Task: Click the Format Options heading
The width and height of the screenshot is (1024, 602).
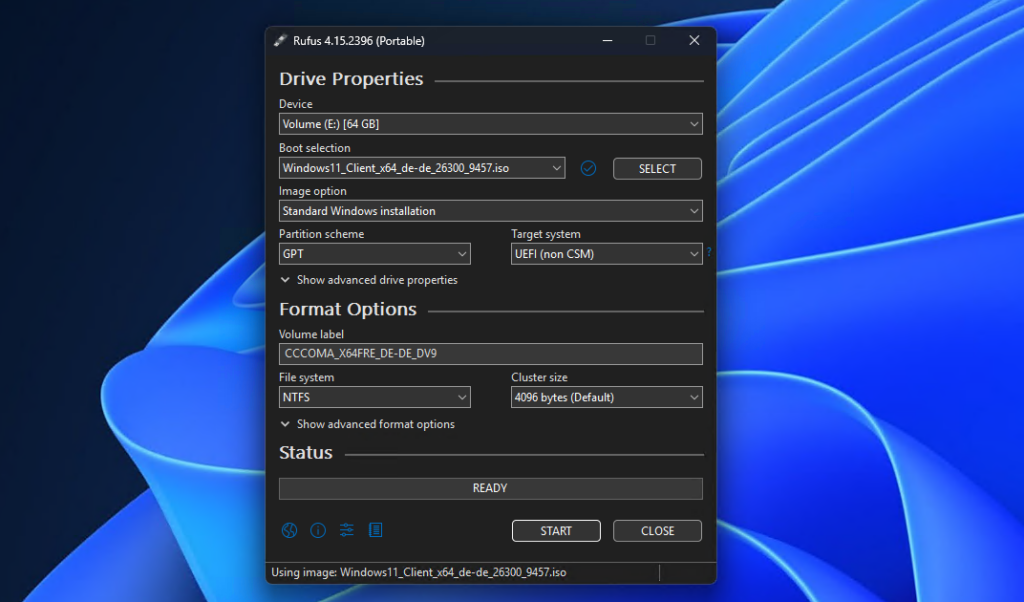Action: (347, 309)
